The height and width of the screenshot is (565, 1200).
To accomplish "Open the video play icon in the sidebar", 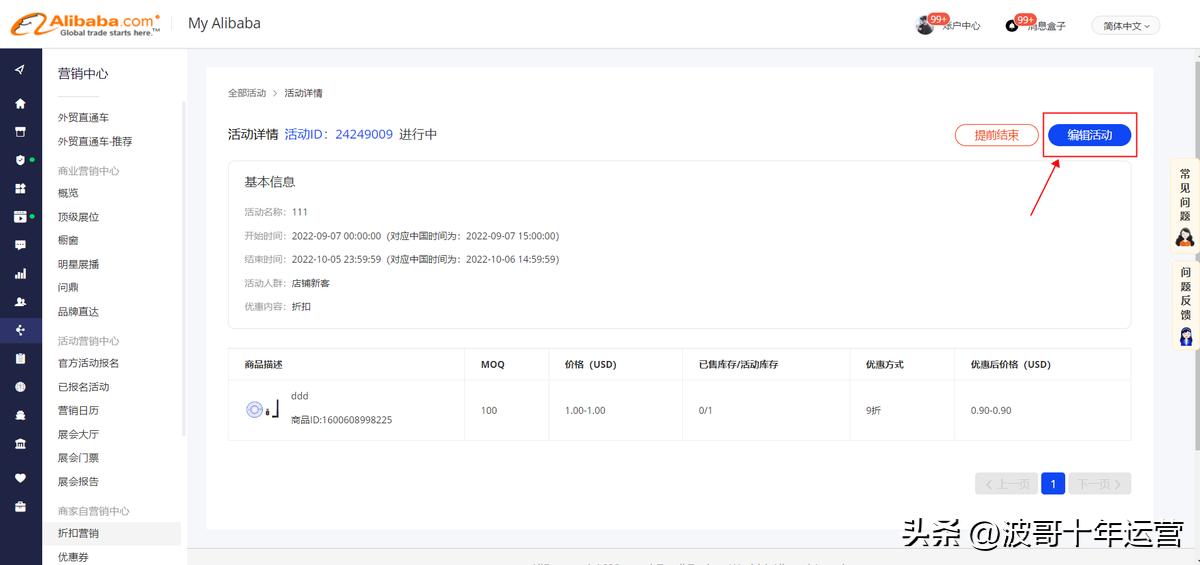I will [x=20, y=217].
